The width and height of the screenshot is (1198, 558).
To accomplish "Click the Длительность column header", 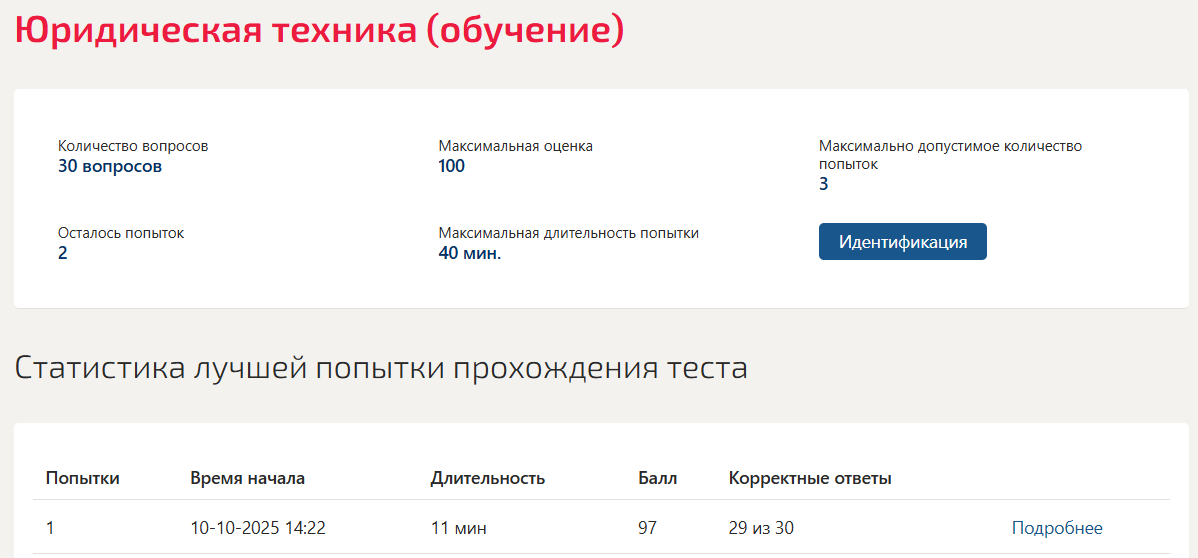I will point(487,479).
